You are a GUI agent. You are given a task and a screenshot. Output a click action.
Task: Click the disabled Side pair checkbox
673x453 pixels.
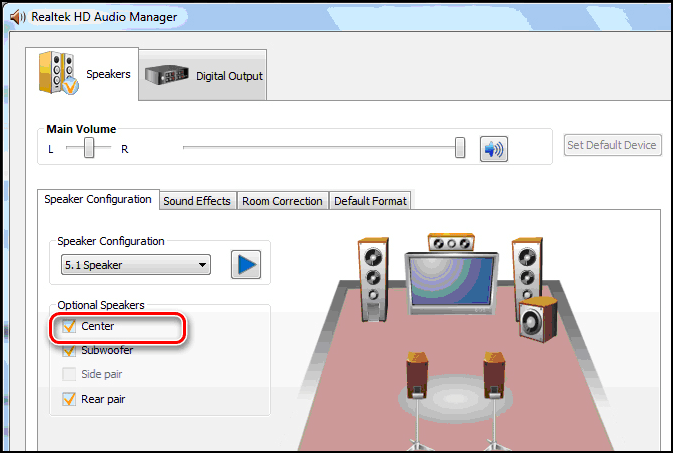(69, 374)
